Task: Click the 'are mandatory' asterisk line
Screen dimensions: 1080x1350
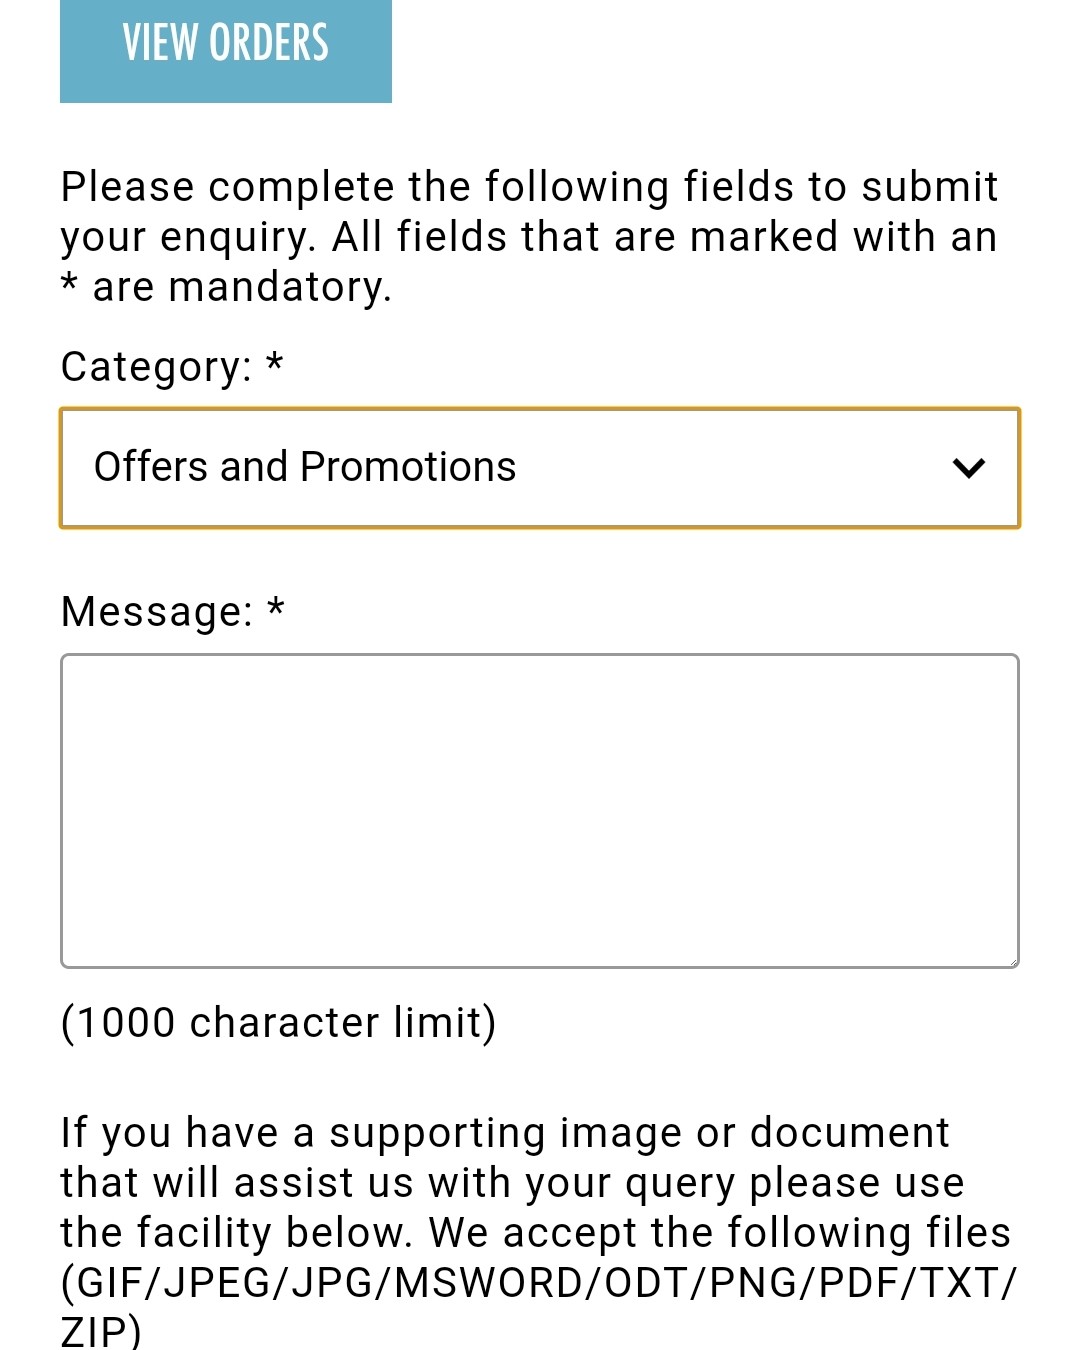Action: (226, 287)
